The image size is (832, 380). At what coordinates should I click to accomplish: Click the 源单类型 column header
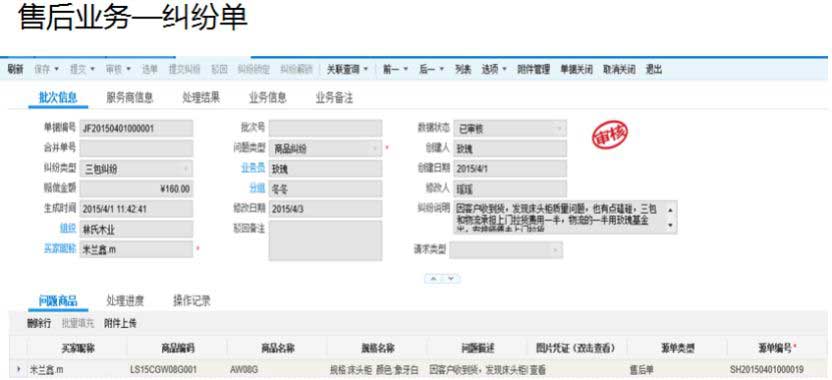tap(677, 349)
